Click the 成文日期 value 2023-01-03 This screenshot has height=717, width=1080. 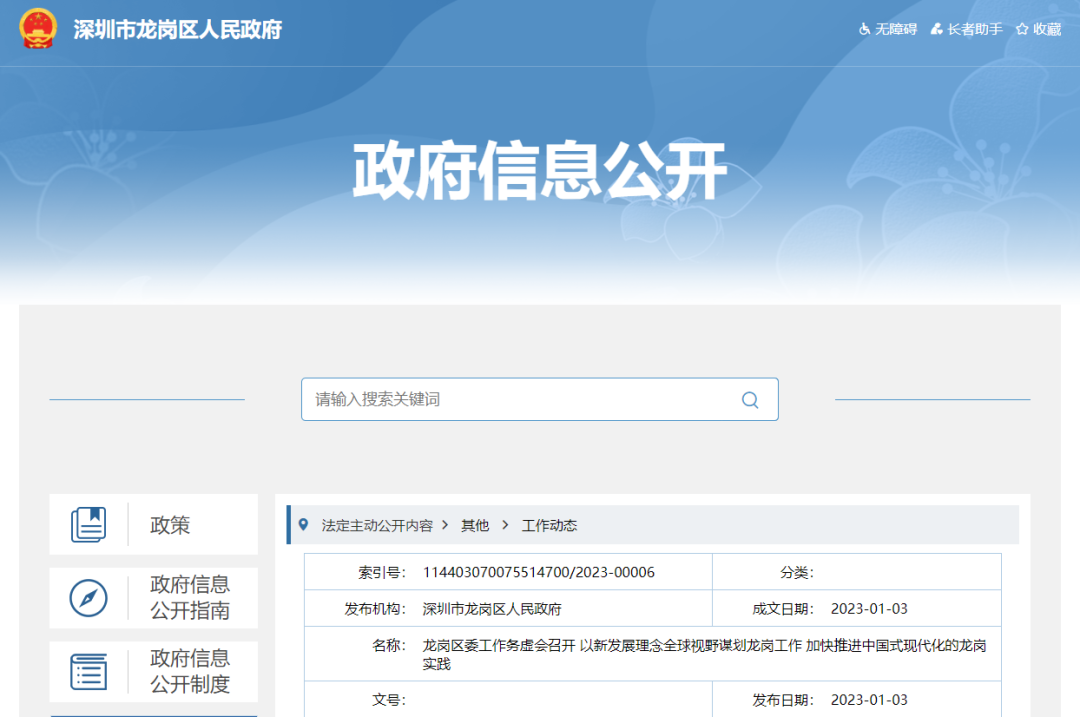[x=869, y=609]
